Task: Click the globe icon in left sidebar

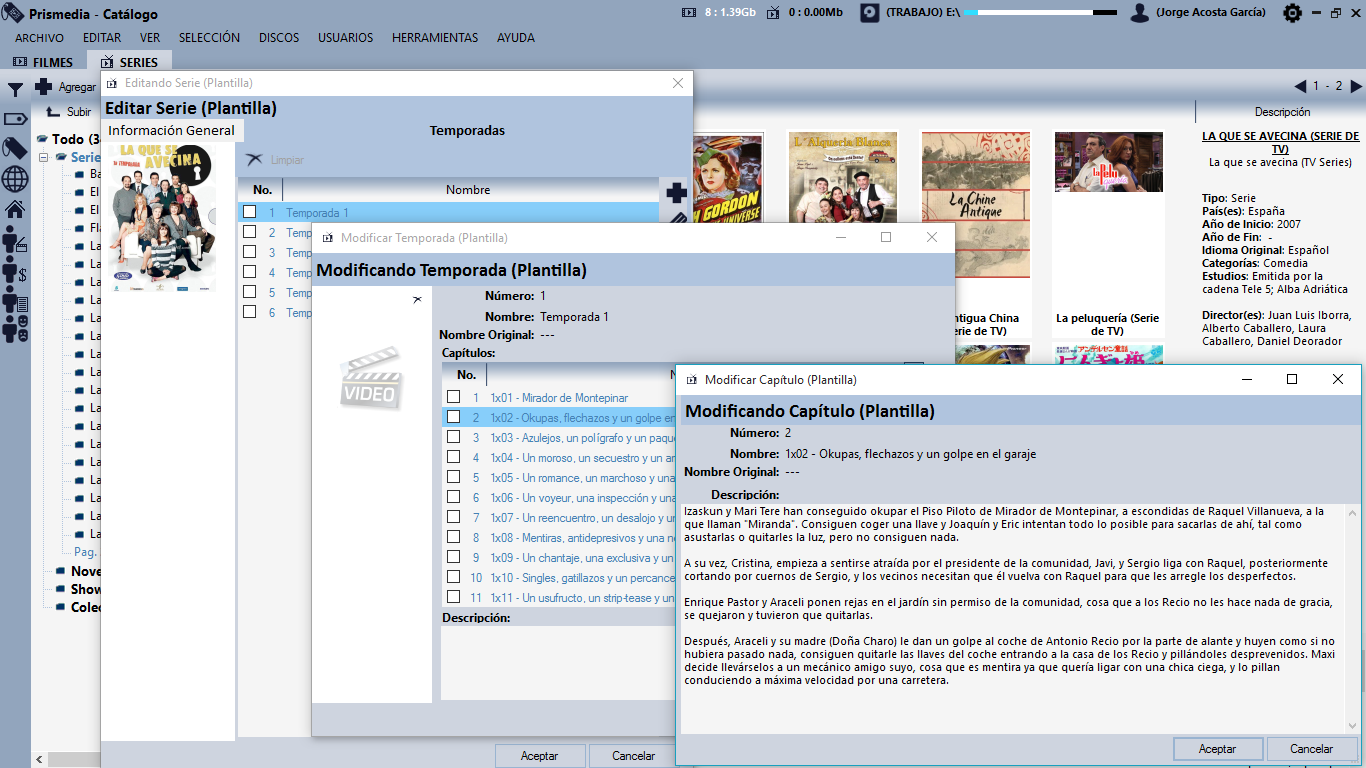Action: [15, 179]
